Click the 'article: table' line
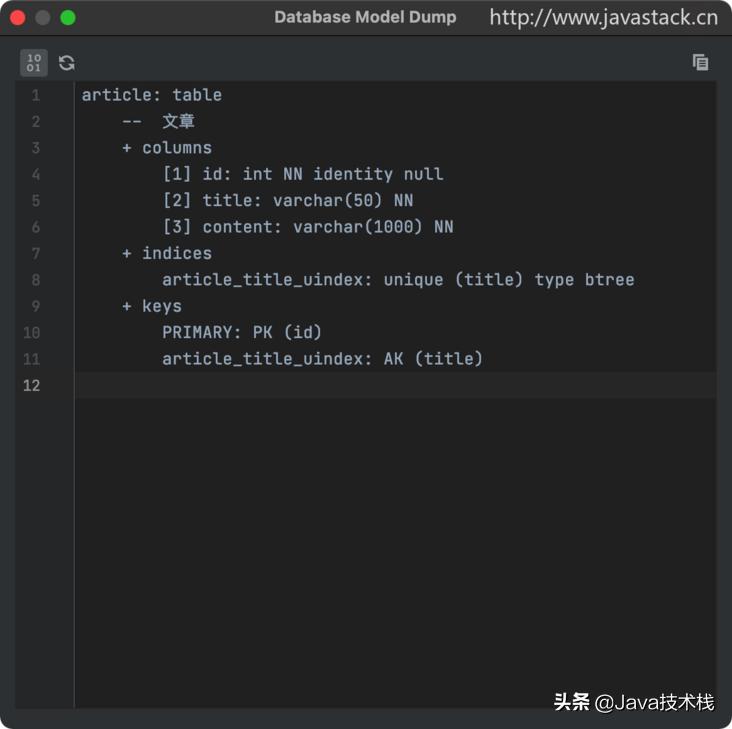Image resolution: width=732 pixels, height=729 pixels. [x=152, y=95]
